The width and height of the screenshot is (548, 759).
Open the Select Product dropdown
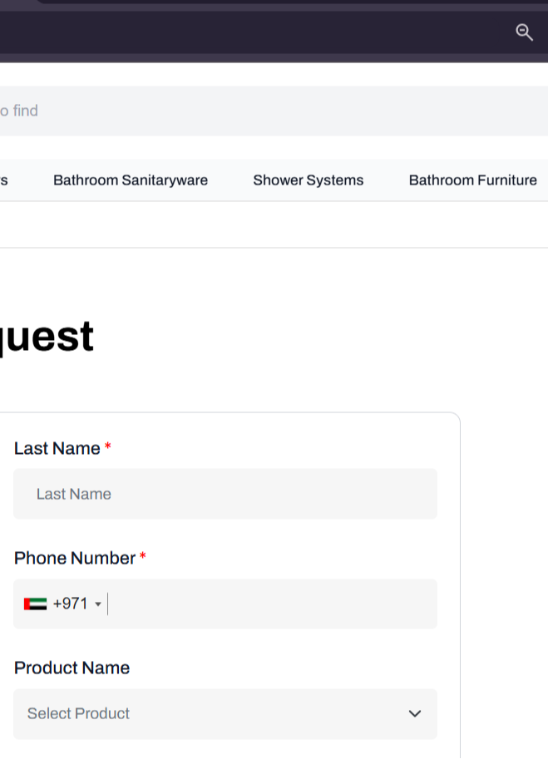click(x=225, y=713)
